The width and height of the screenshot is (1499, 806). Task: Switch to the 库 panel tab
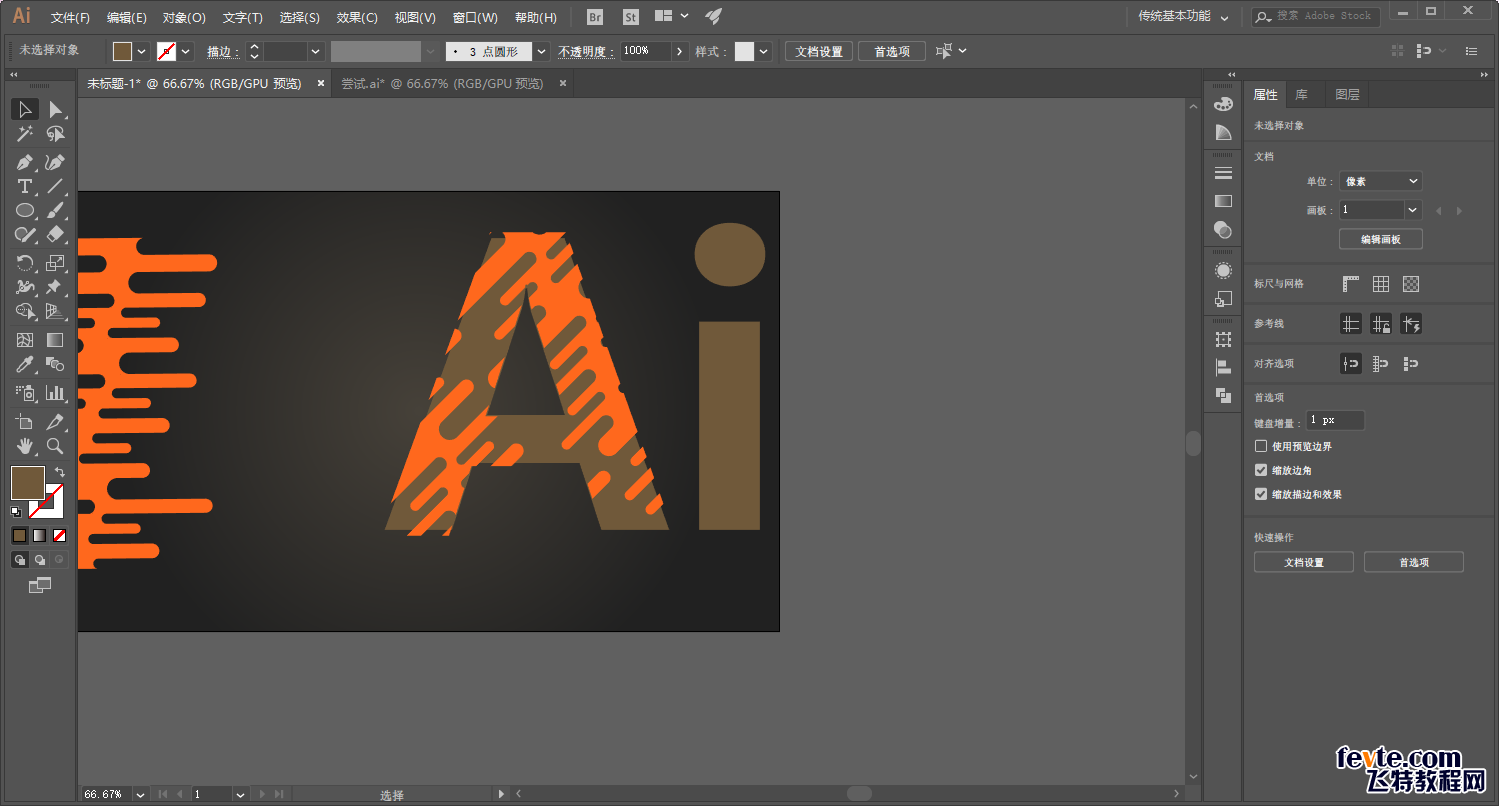coord(1302,95)
